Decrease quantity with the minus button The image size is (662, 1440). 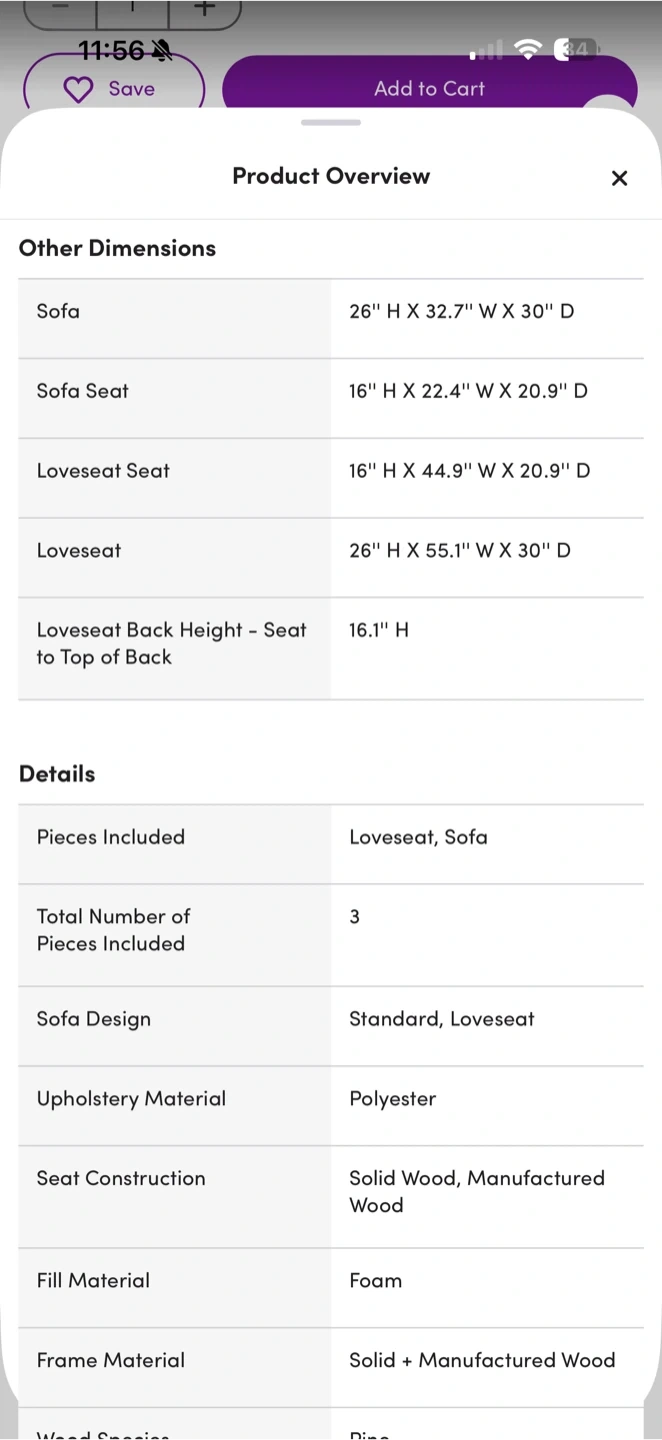60,8
